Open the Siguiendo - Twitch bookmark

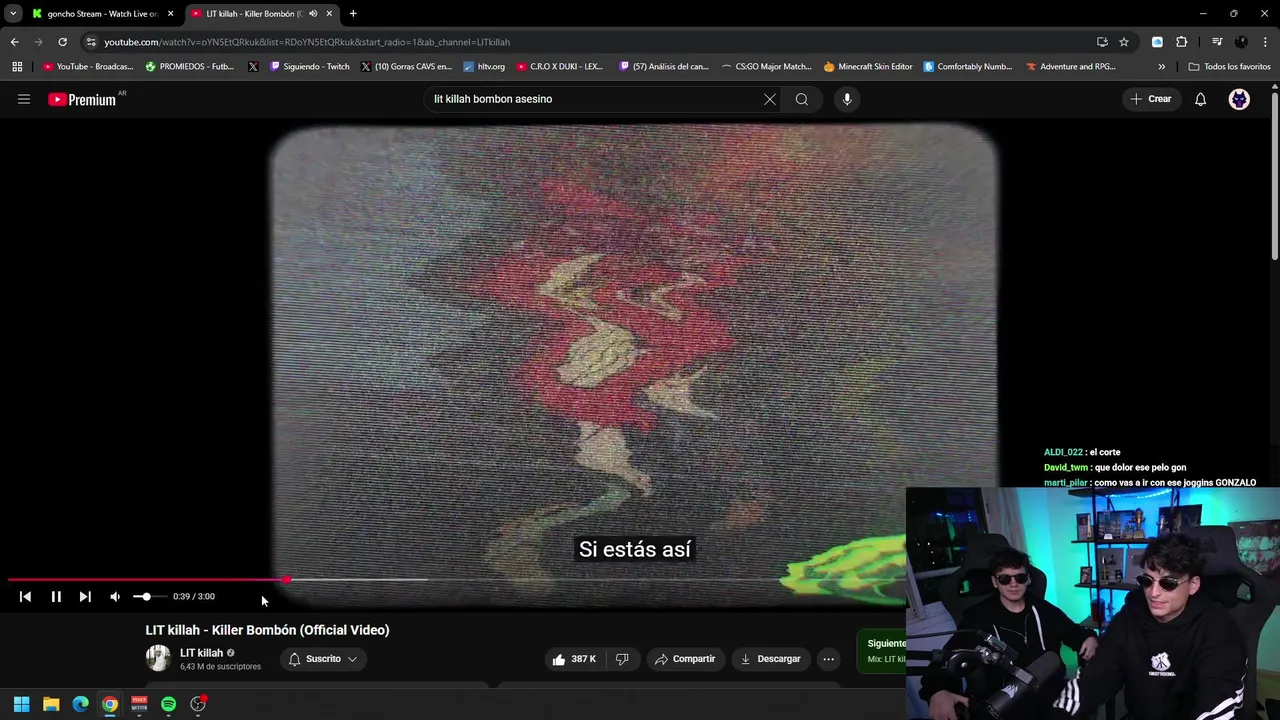[310, 67]
